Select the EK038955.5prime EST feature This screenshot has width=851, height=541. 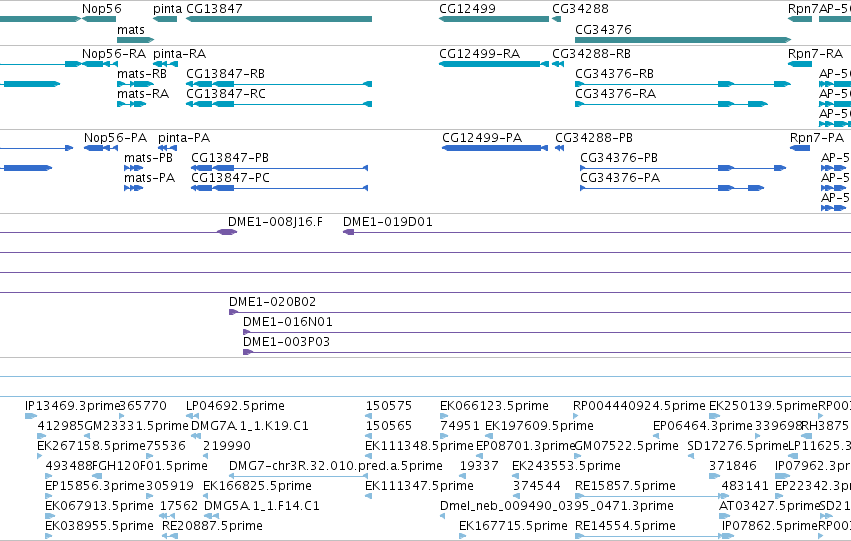click(49, 536)
